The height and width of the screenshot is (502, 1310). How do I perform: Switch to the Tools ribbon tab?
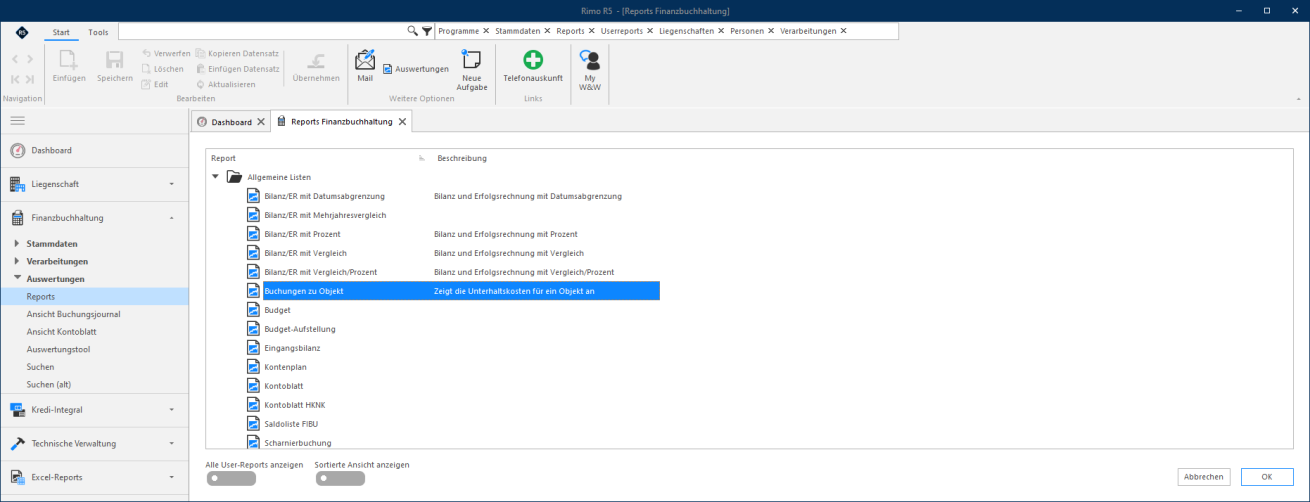point(98,32)
